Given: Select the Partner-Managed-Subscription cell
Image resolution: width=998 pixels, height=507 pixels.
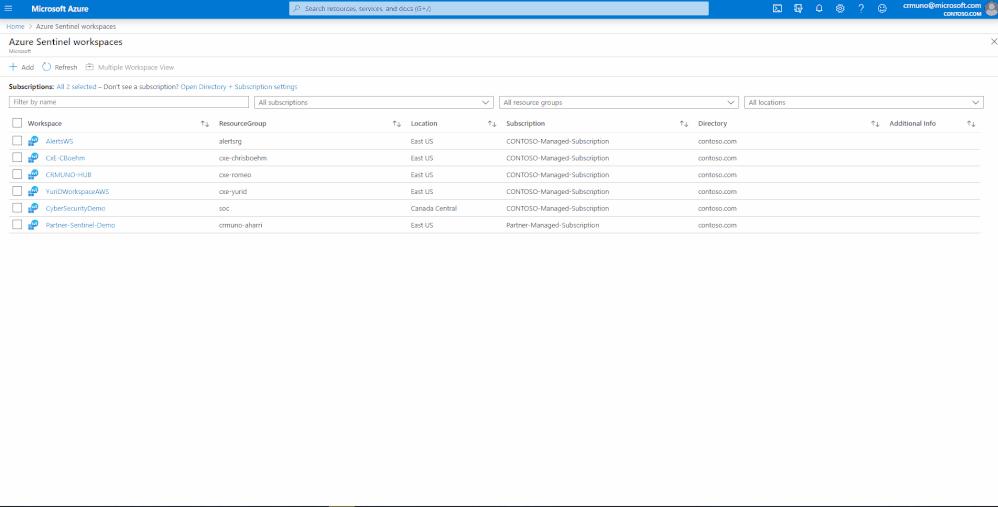Looking at the screenshot, I should tap(552, 225).
